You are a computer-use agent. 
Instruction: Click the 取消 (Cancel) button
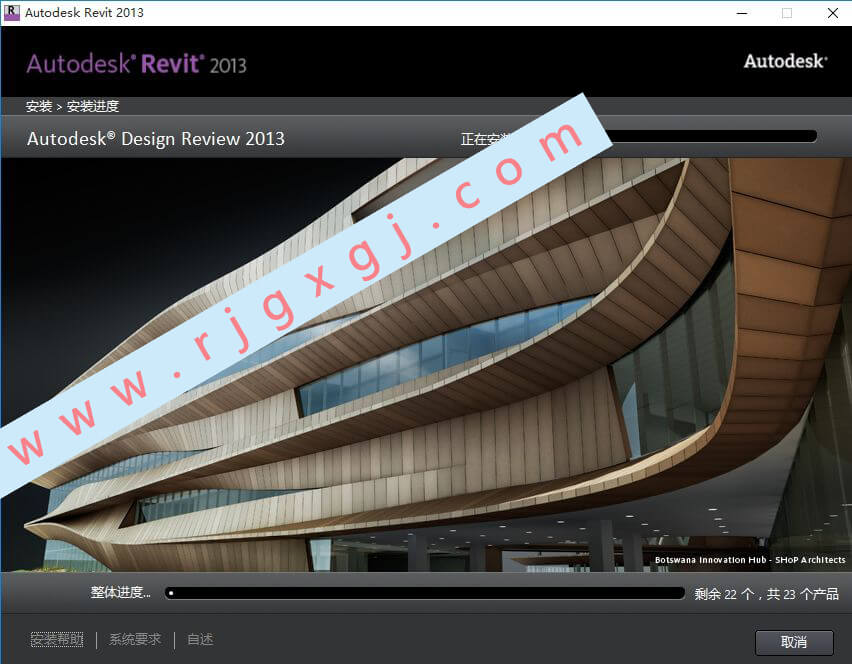[794, 642]
